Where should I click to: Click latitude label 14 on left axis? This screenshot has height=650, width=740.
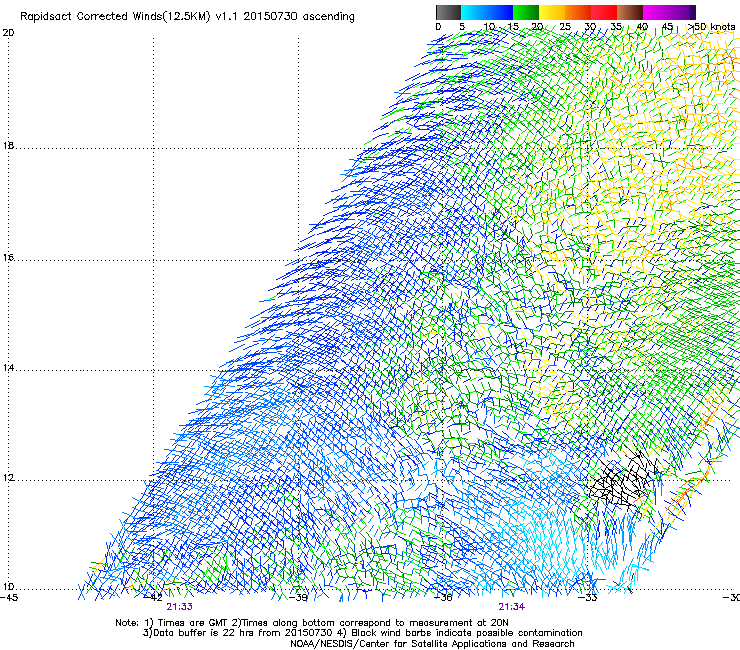point(8,367)
